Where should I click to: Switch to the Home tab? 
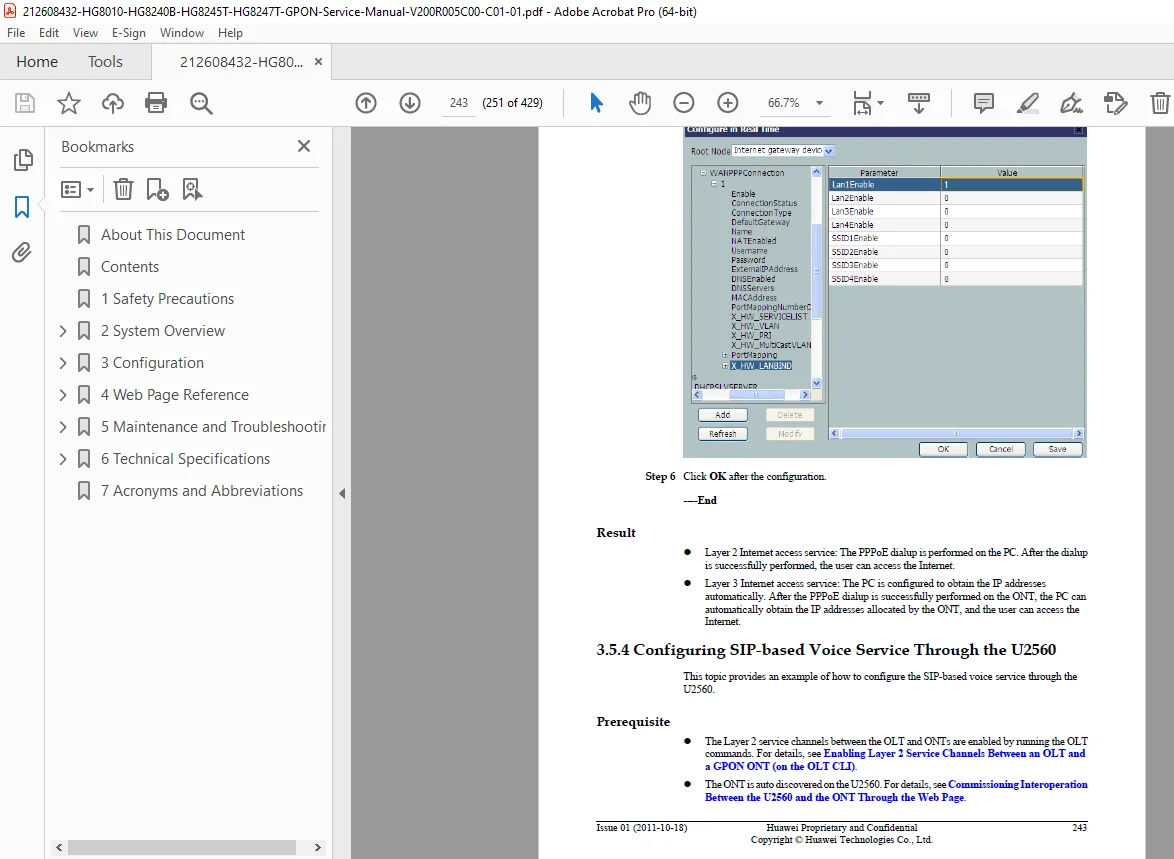click(x=37, y=61)
